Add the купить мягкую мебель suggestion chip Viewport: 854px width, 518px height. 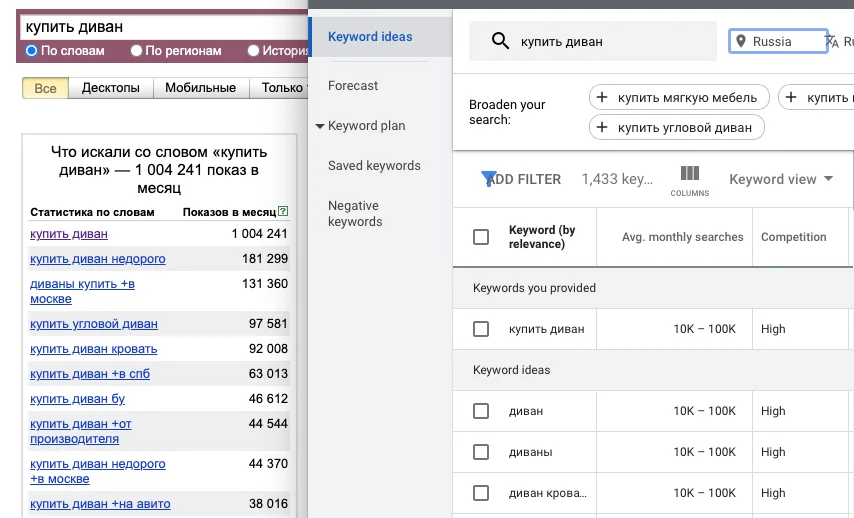click(x=679, y=97)
